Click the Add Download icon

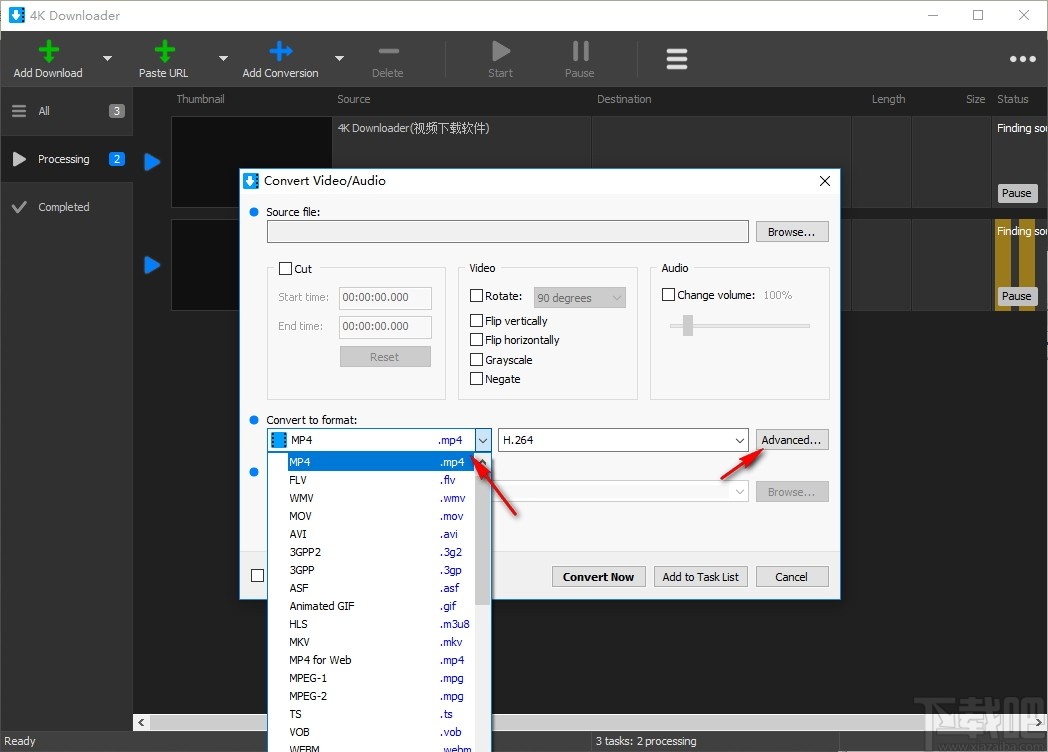tap(47, 51)
